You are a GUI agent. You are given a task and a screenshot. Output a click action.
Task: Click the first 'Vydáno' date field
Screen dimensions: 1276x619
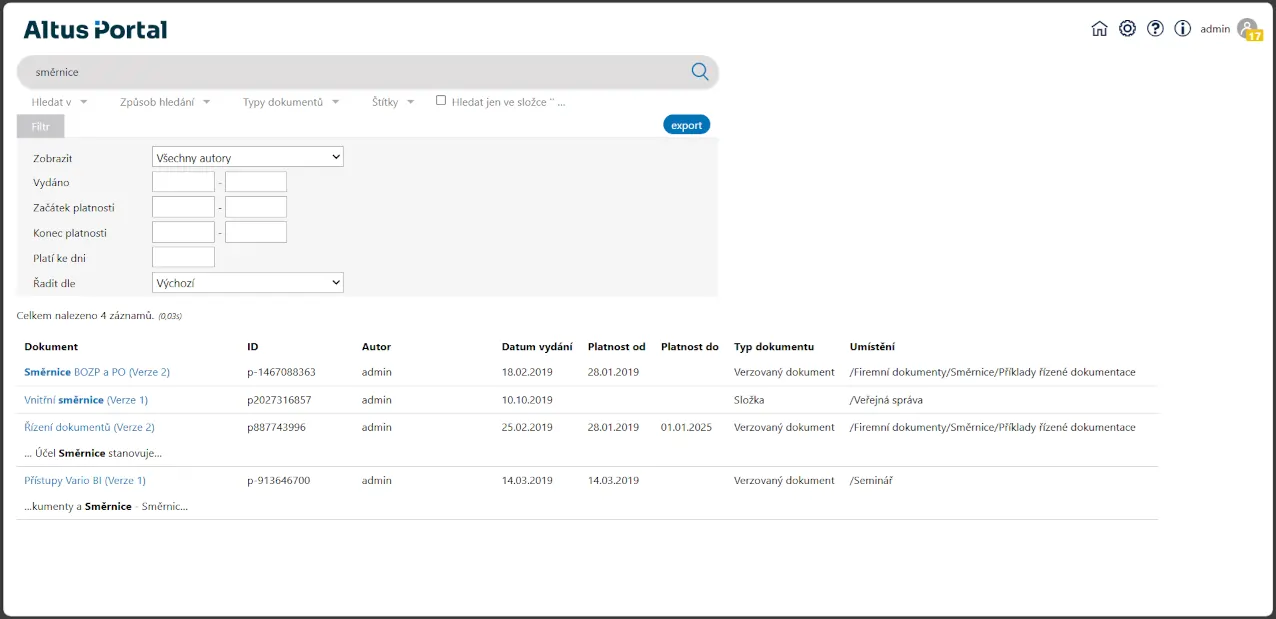click(x=183, y=182)
